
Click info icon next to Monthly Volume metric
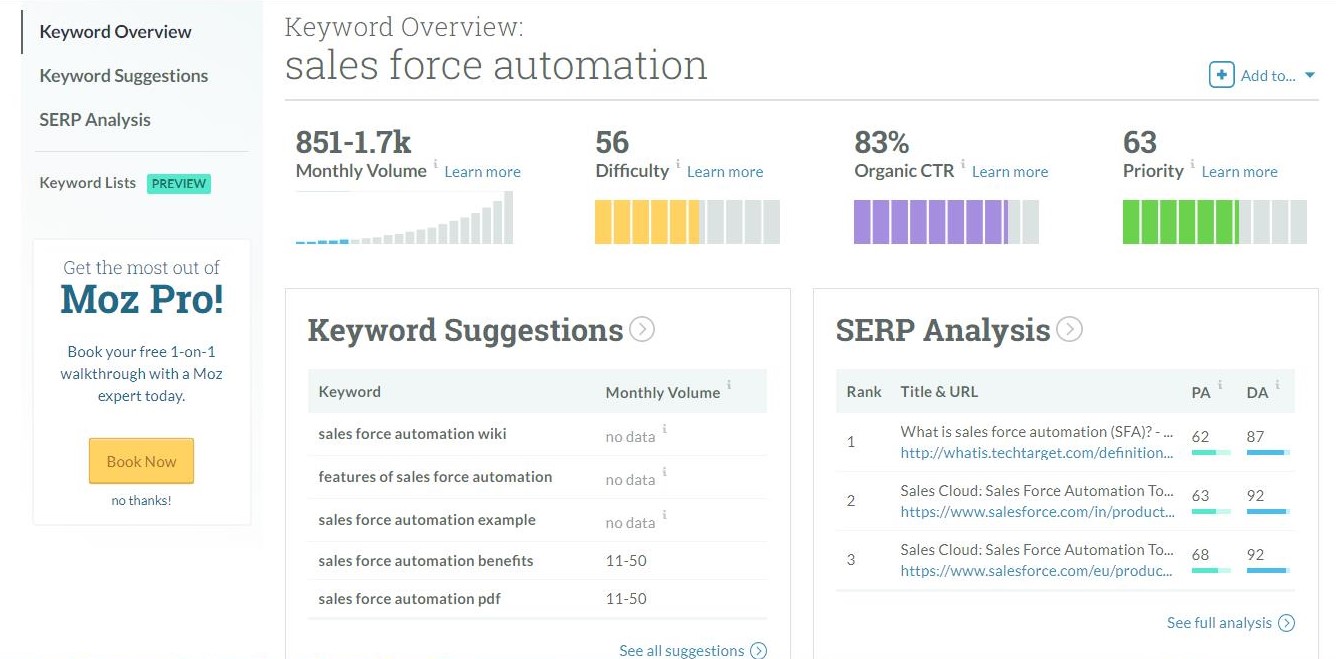tap(435, 164)
